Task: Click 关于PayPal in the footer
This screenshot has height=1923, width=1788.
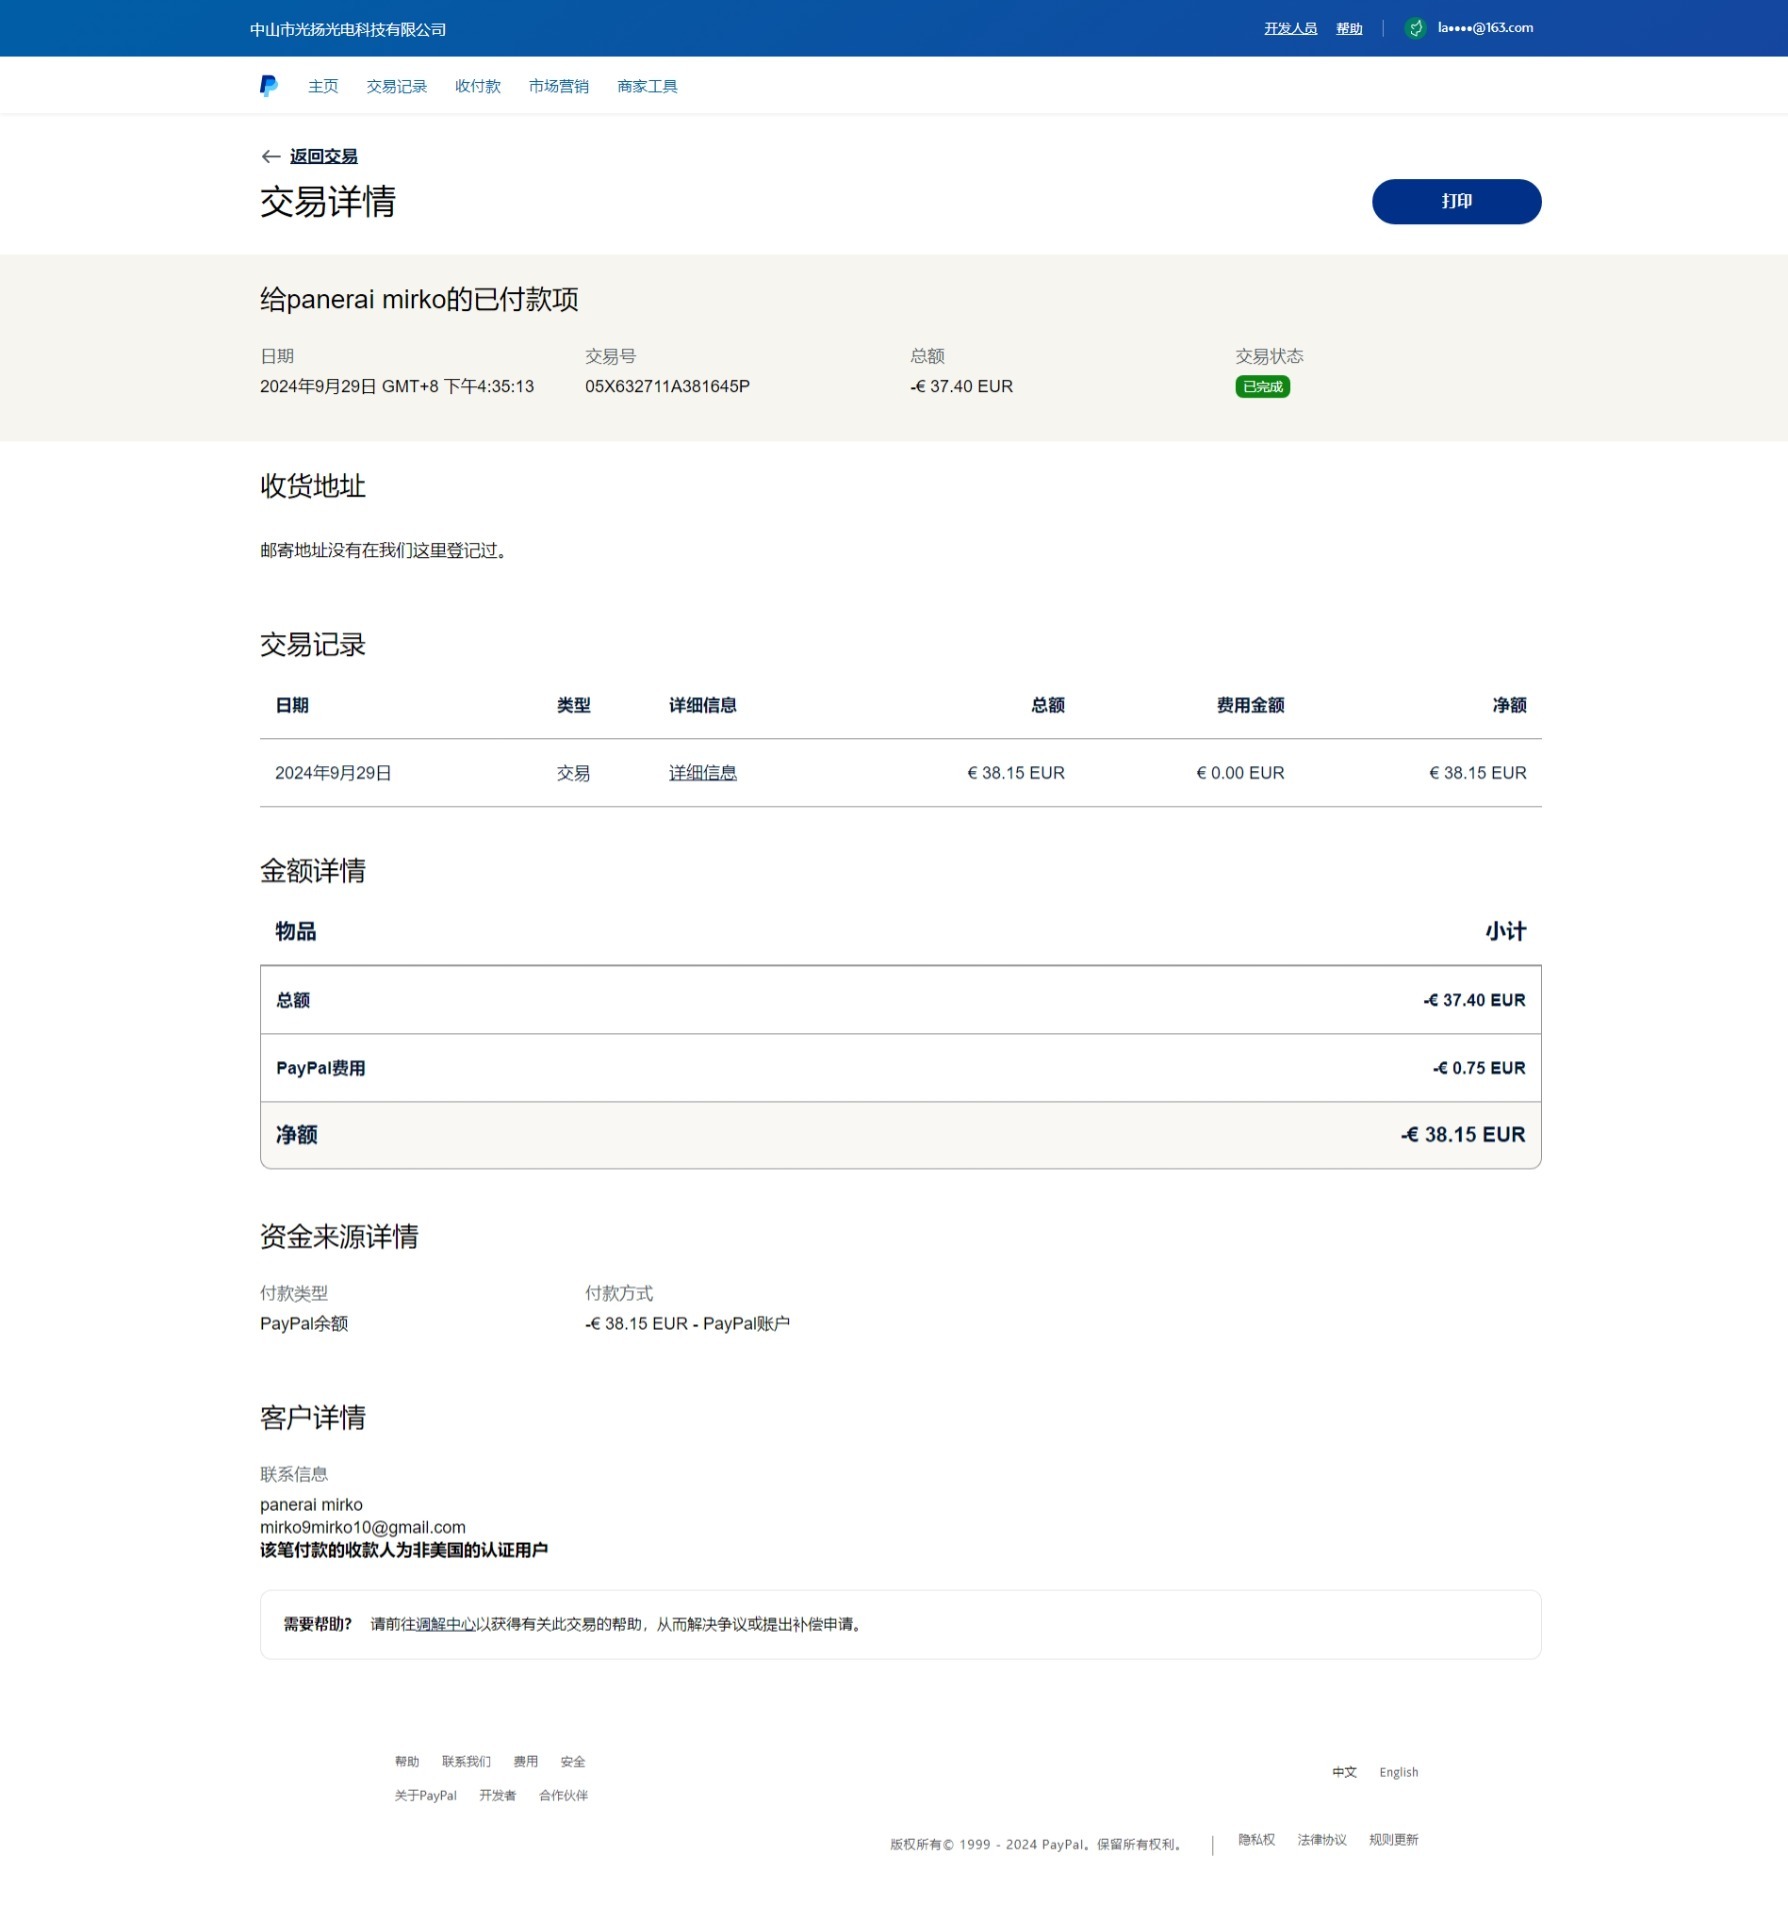Action: [x=425, y=1796]
